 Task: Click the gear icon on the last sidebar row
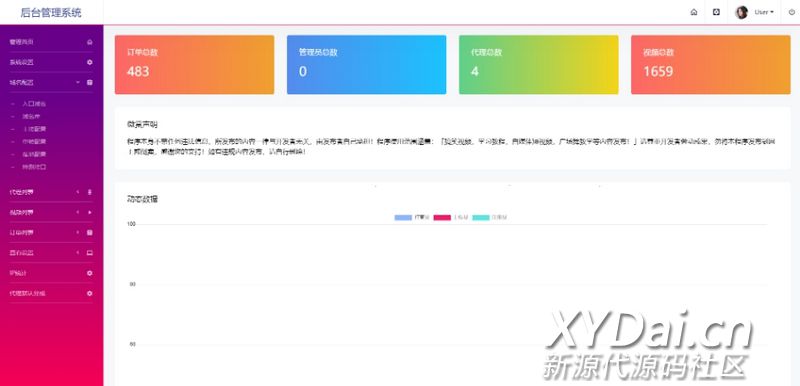coord(90,293)
